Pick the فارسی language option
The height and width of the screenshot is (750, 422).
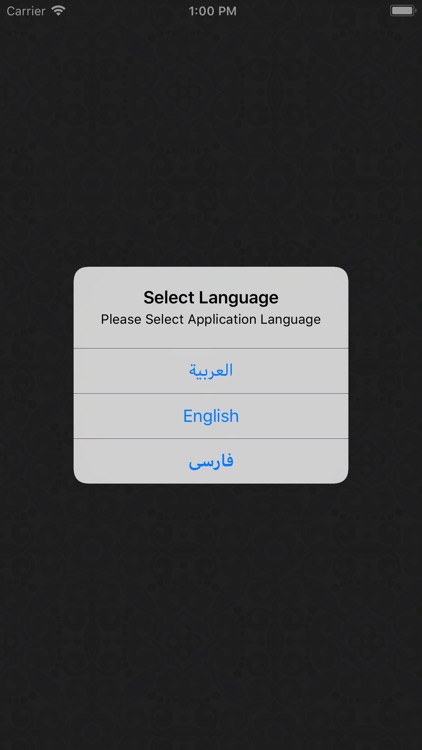(211, 461)
